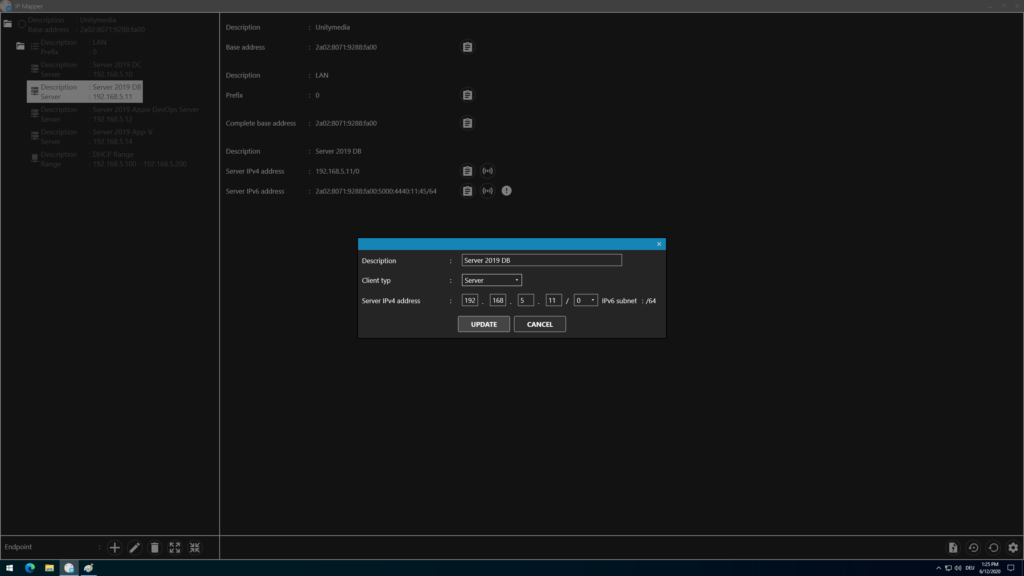Open the CSV export document icon
The width and height of the screenshot is (1024, 576).
tap(953, 547)
